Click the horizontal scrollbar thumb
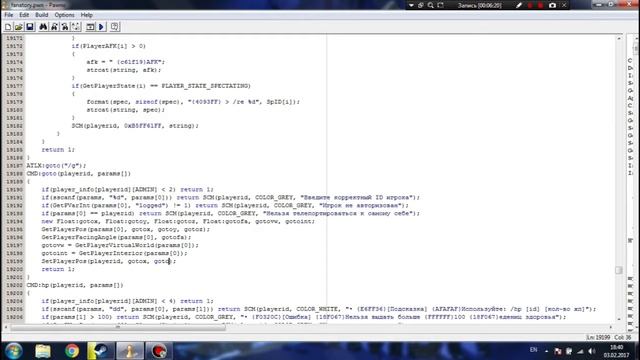Viewport: 640px width, 360px height. (x=118, y=327)
